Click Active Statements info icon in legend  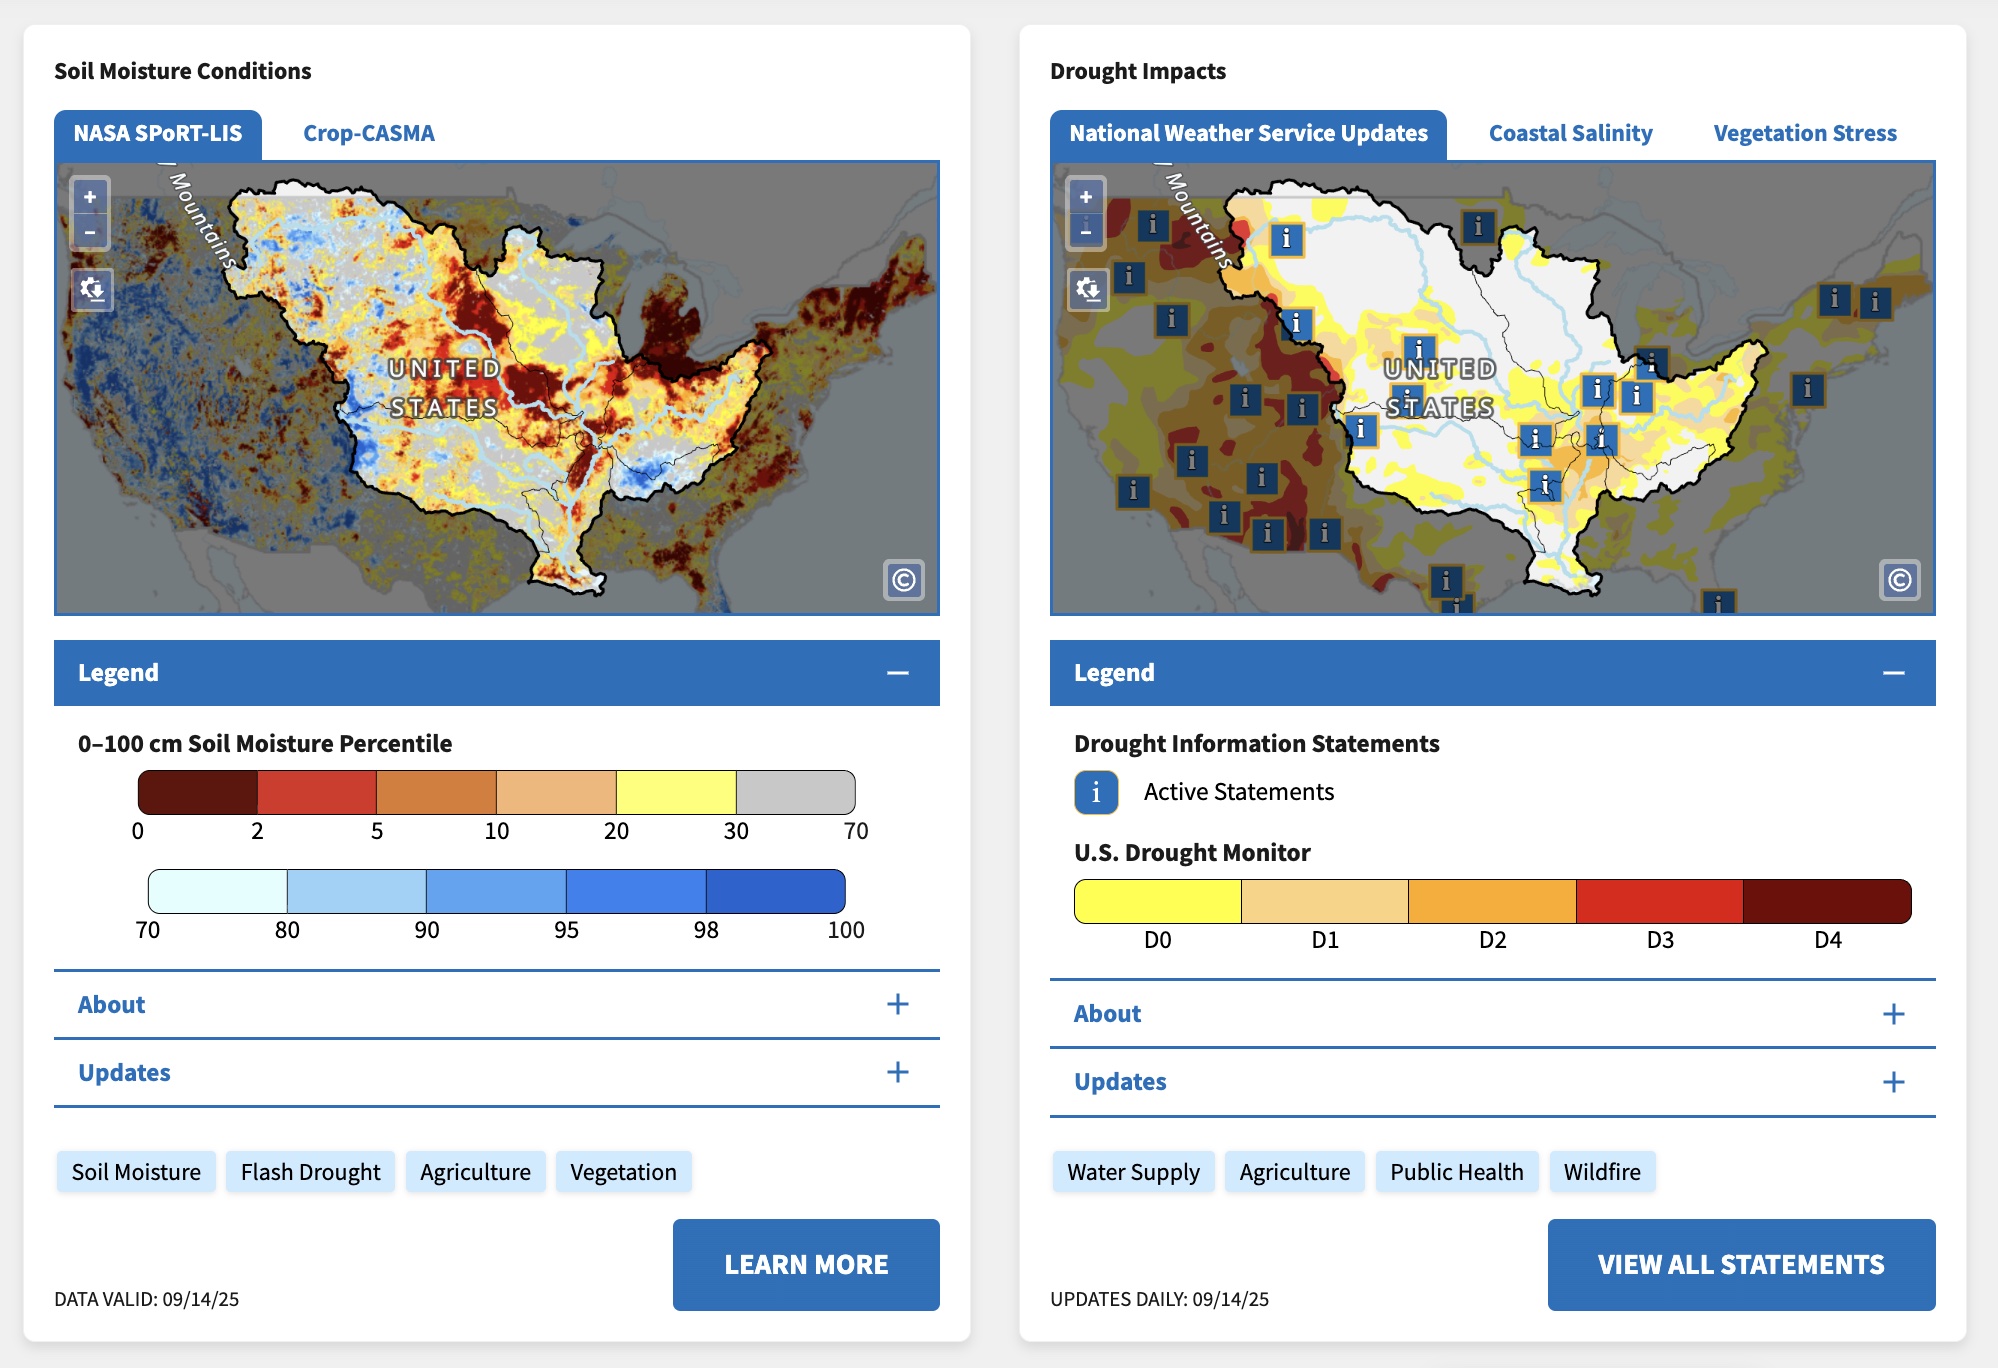pos(1096,792)
